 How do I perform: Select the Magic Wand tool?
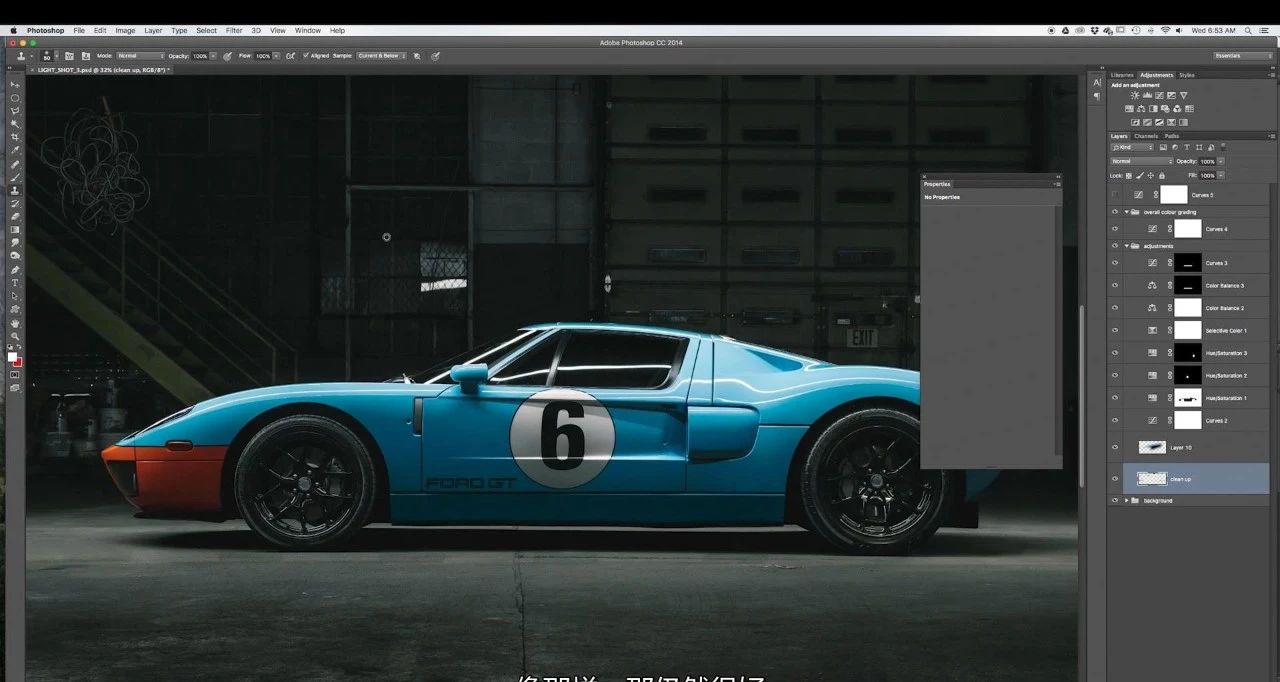[x=15, y=122]
